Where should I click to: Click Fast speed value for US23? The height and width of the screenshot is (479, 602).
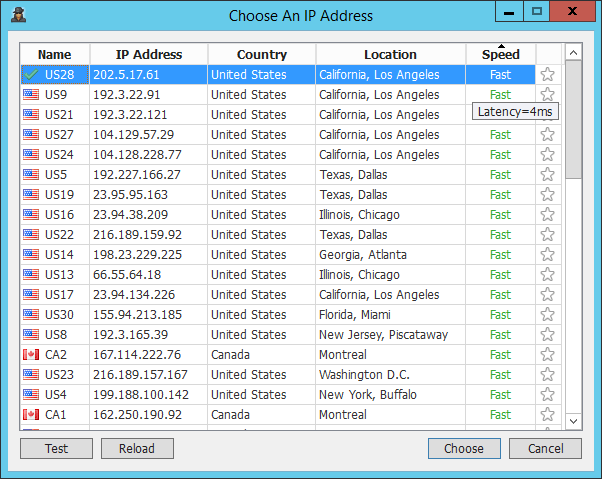click(x=501, y=374)
